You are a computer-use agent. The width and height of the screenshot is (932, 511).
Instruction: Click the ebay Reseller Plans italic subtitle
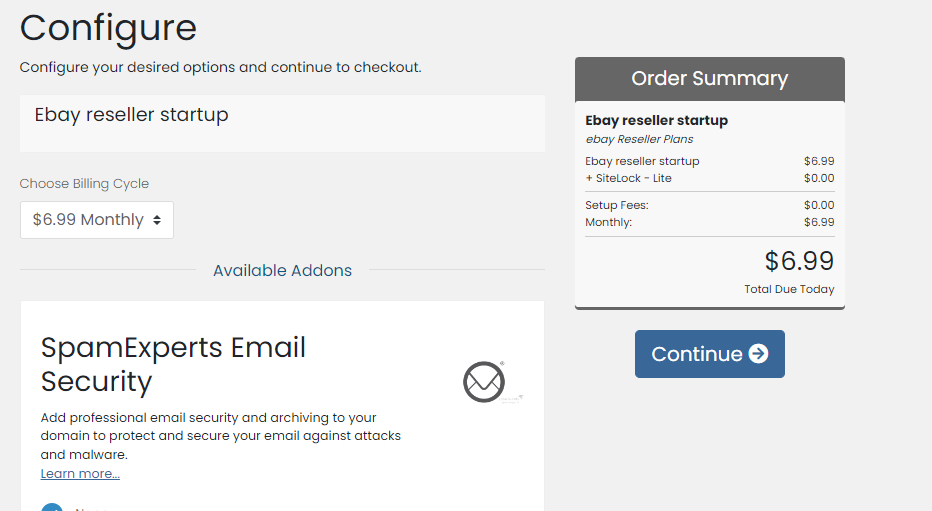tap(639, 139)
